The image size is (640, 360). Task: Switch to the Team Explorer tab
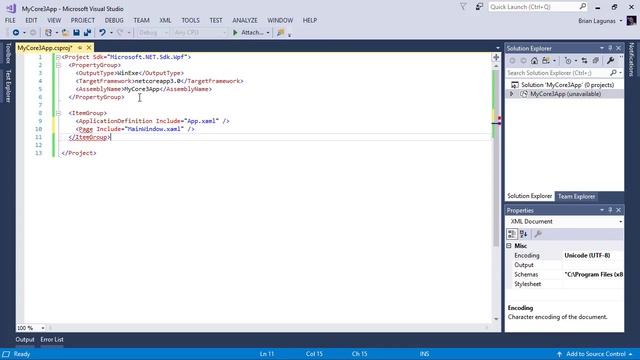576,196
